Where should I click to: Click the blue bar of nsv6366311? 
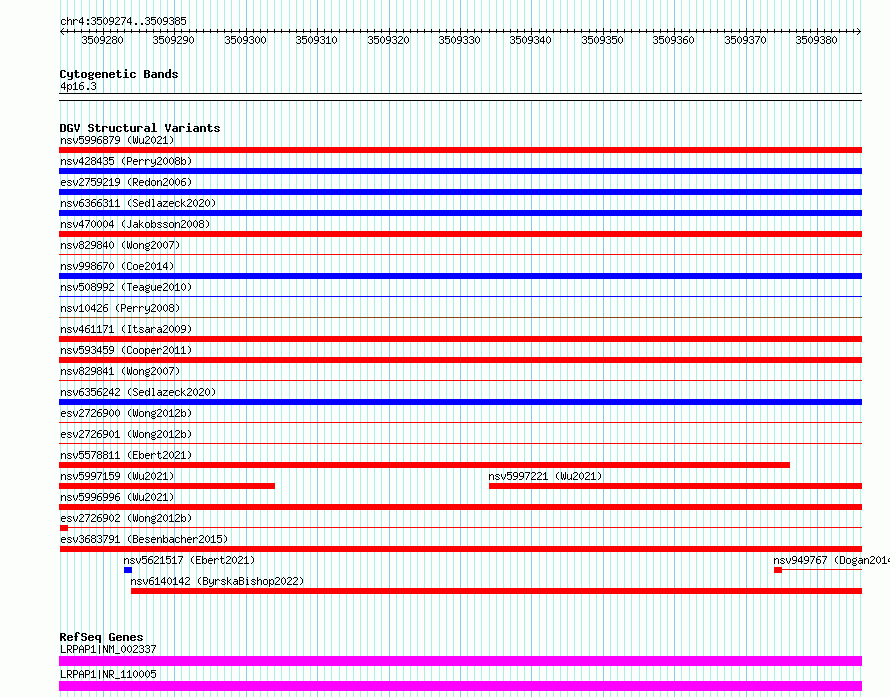click(x=460, y=213)
